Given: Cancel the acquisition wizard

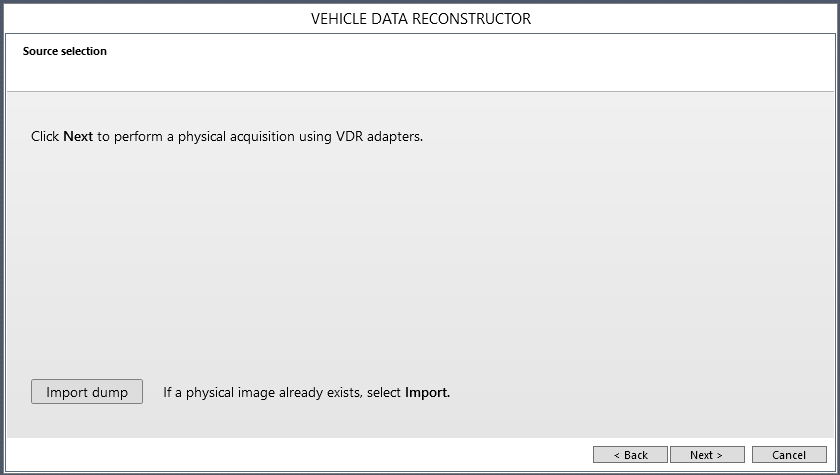Looking at the screenshot, I should 789,455.
